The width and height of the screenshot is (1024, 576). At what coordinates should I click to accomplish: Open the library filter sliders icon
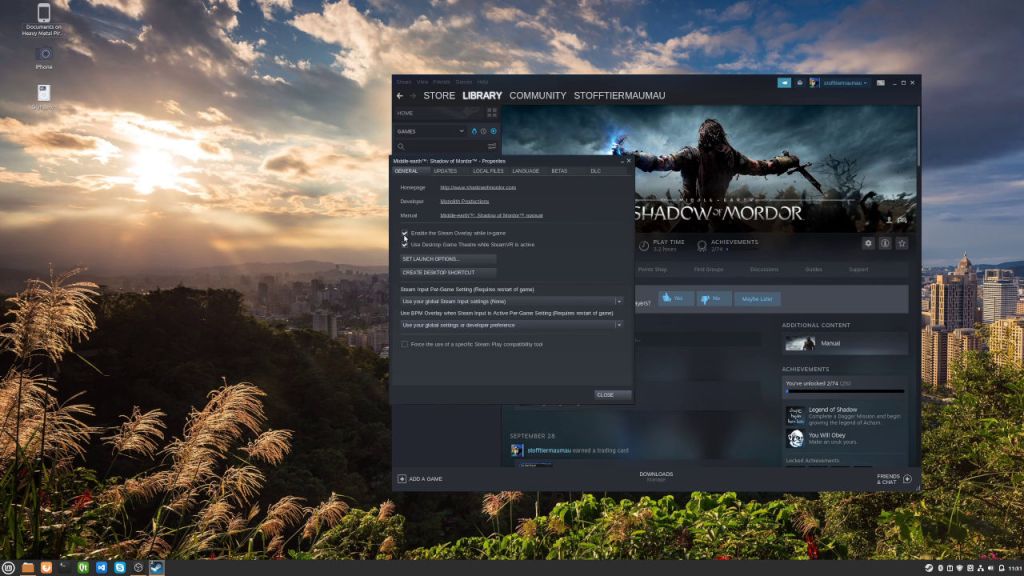click(x=492, y=147)
